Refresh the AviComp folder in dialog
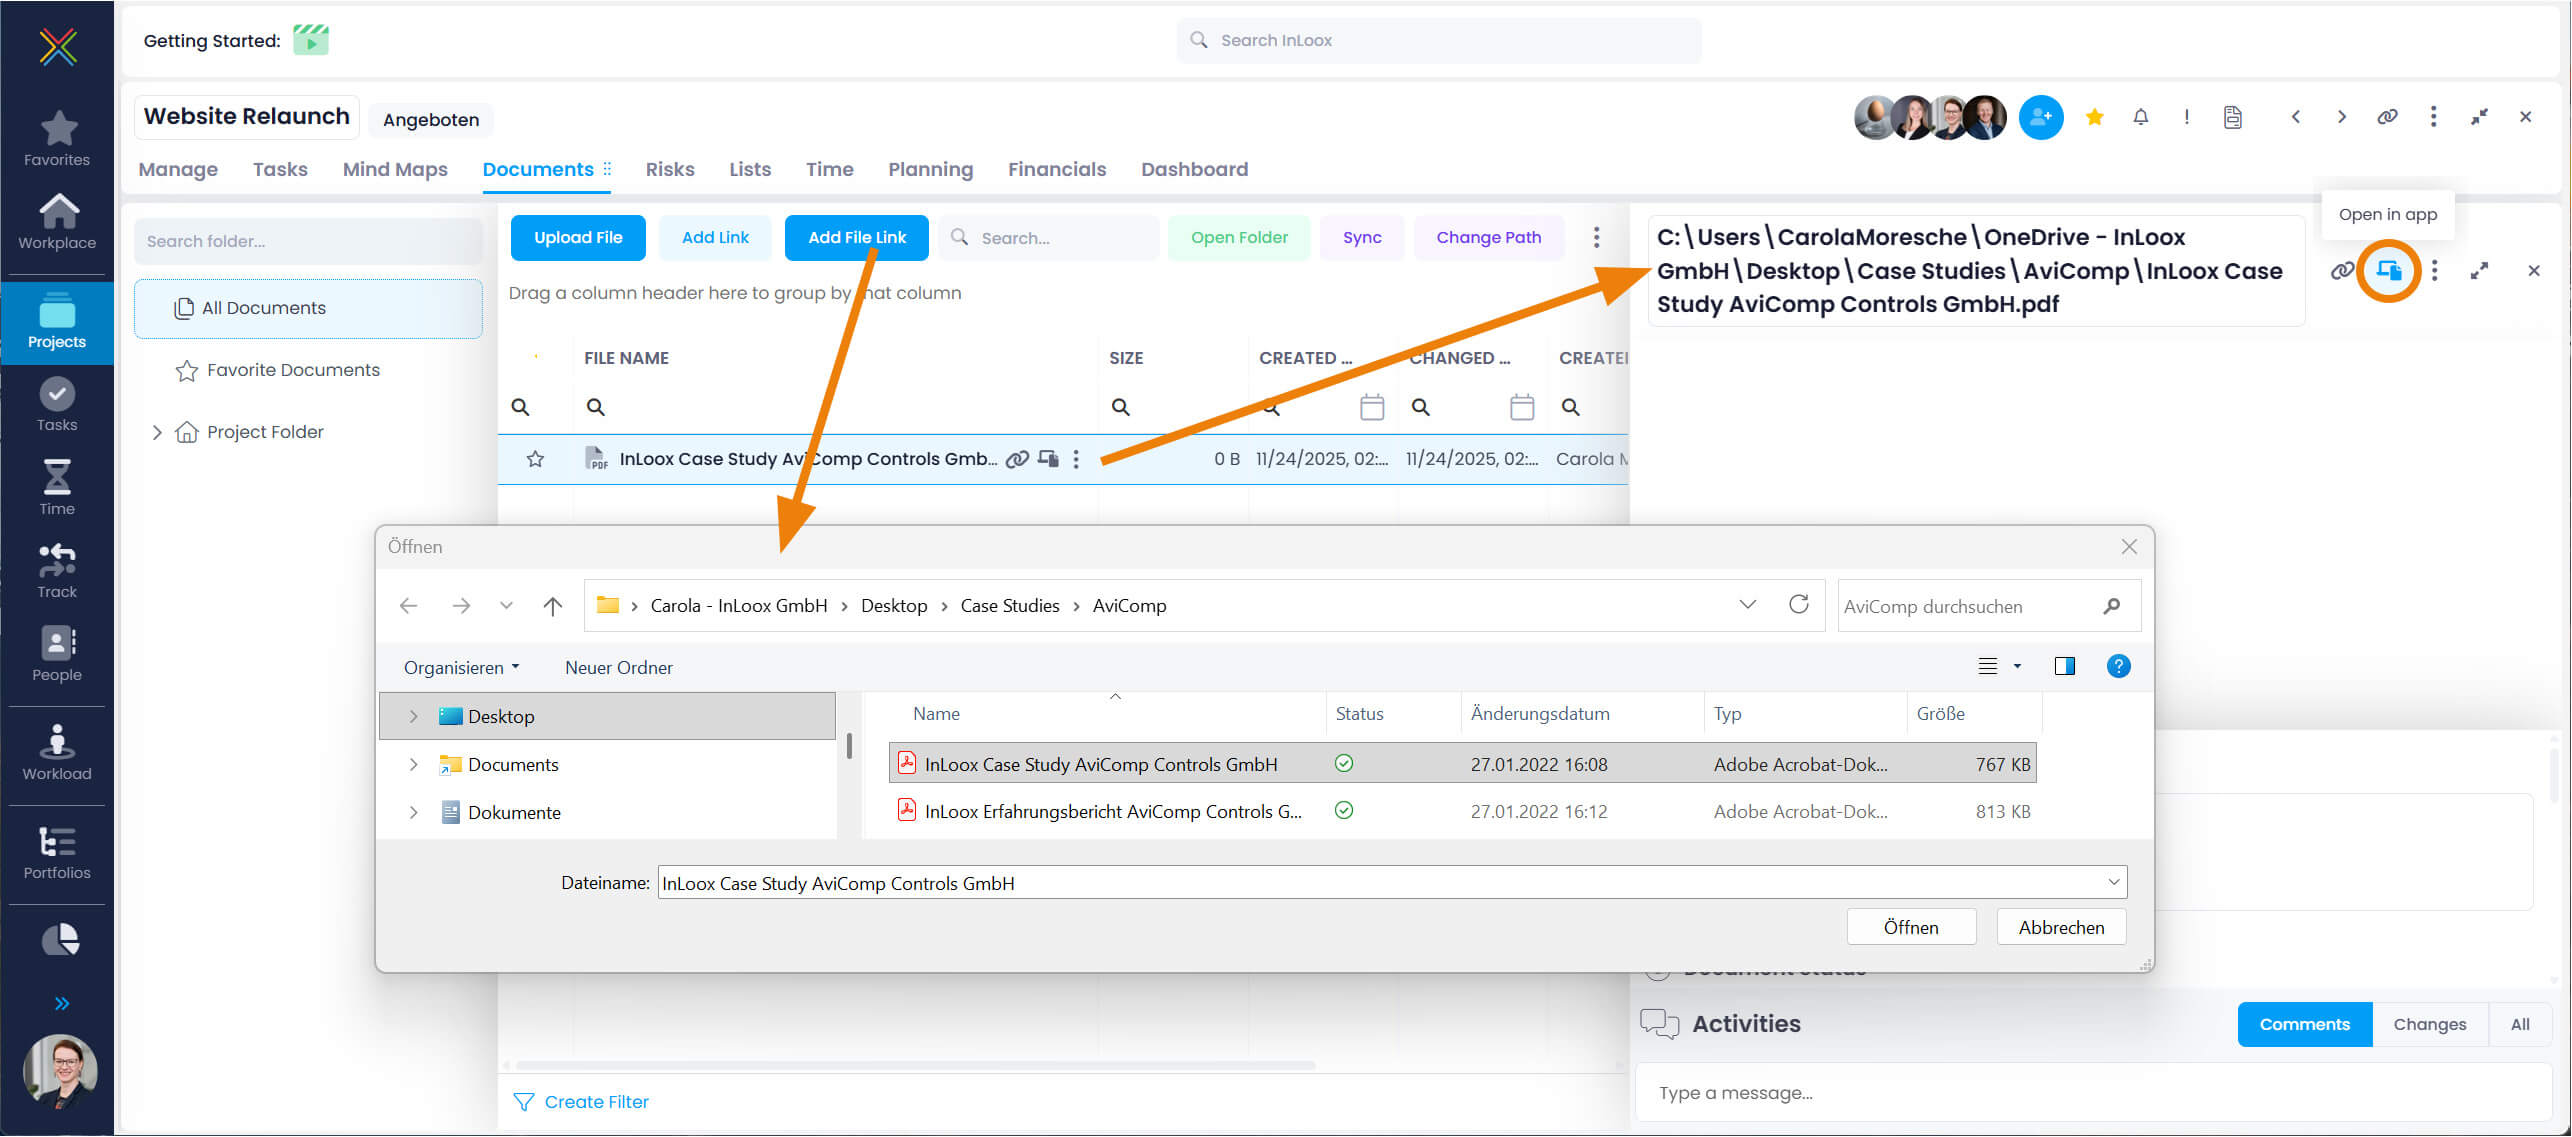 1798,605
